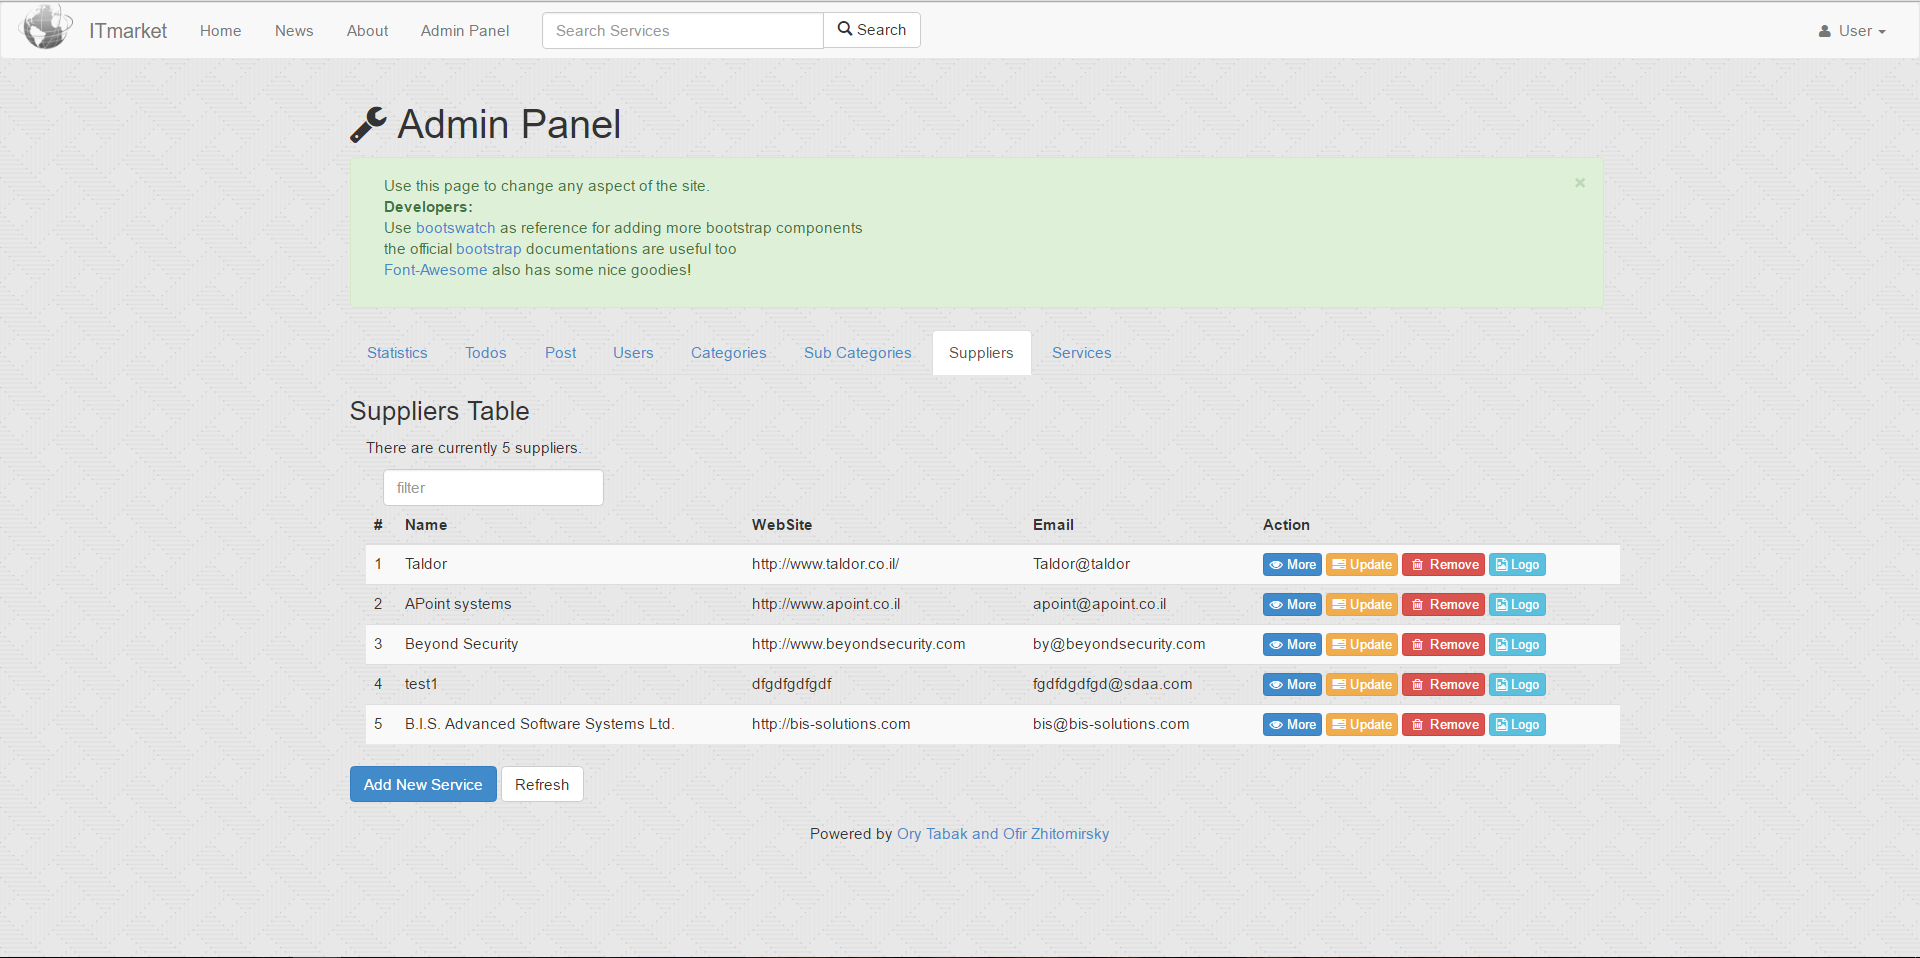Switch to the Todos tab
This screenshot has height=958, width=1920.
486,353
